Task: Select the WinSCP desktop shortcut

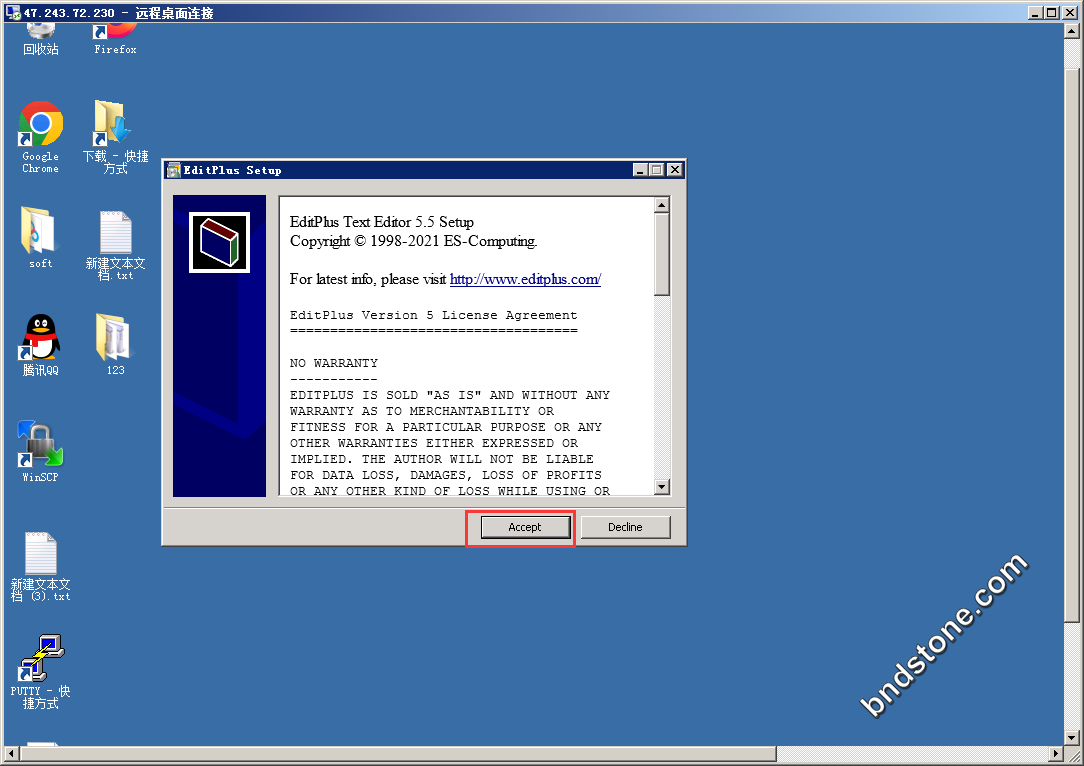Action: 41,445
